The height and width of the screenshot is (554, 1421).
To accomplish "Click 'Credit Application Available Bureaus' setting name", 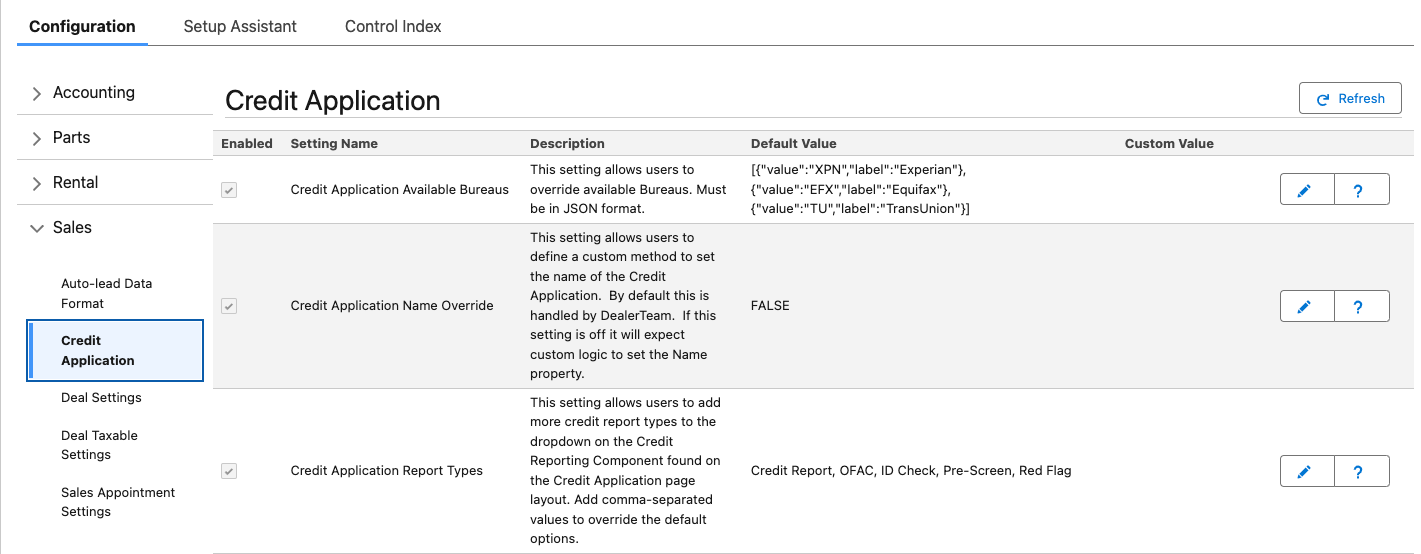I will (400, 189).
